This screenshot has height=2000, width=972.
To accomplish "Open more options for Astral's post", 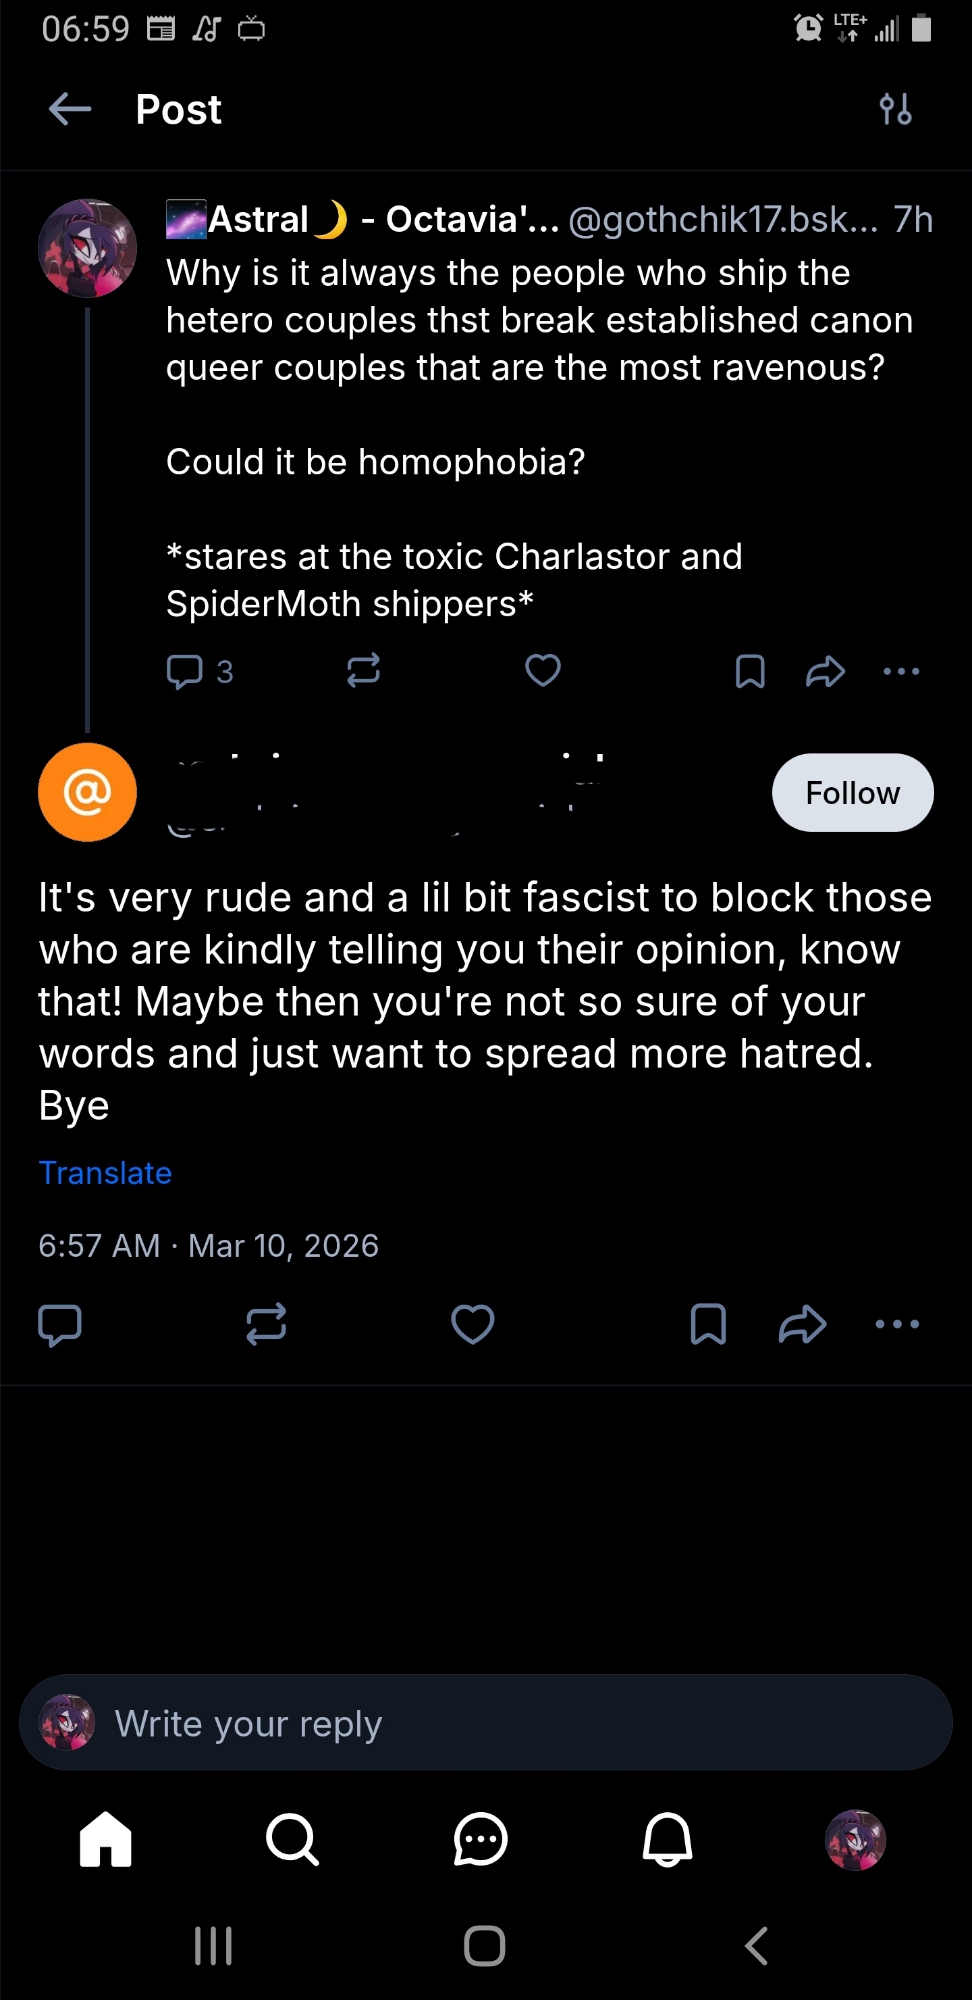I will coord(901,671).
